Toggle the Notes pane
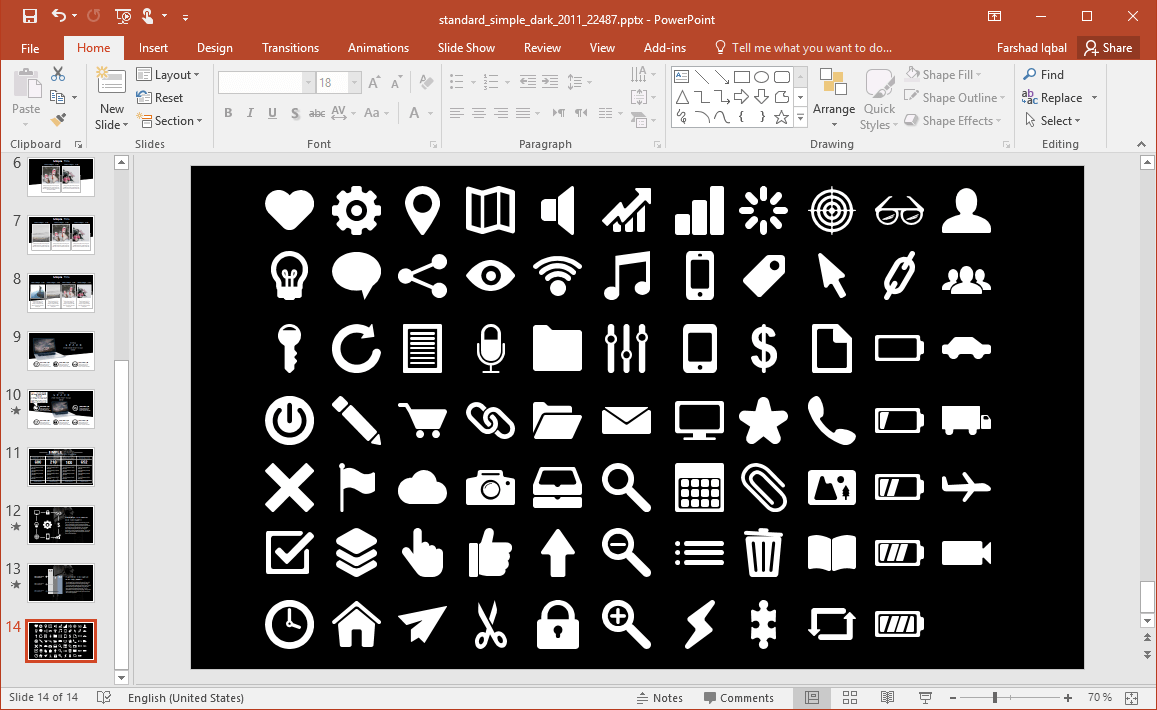The width and height of the screenshot is (1157, 710). [659, 697]
